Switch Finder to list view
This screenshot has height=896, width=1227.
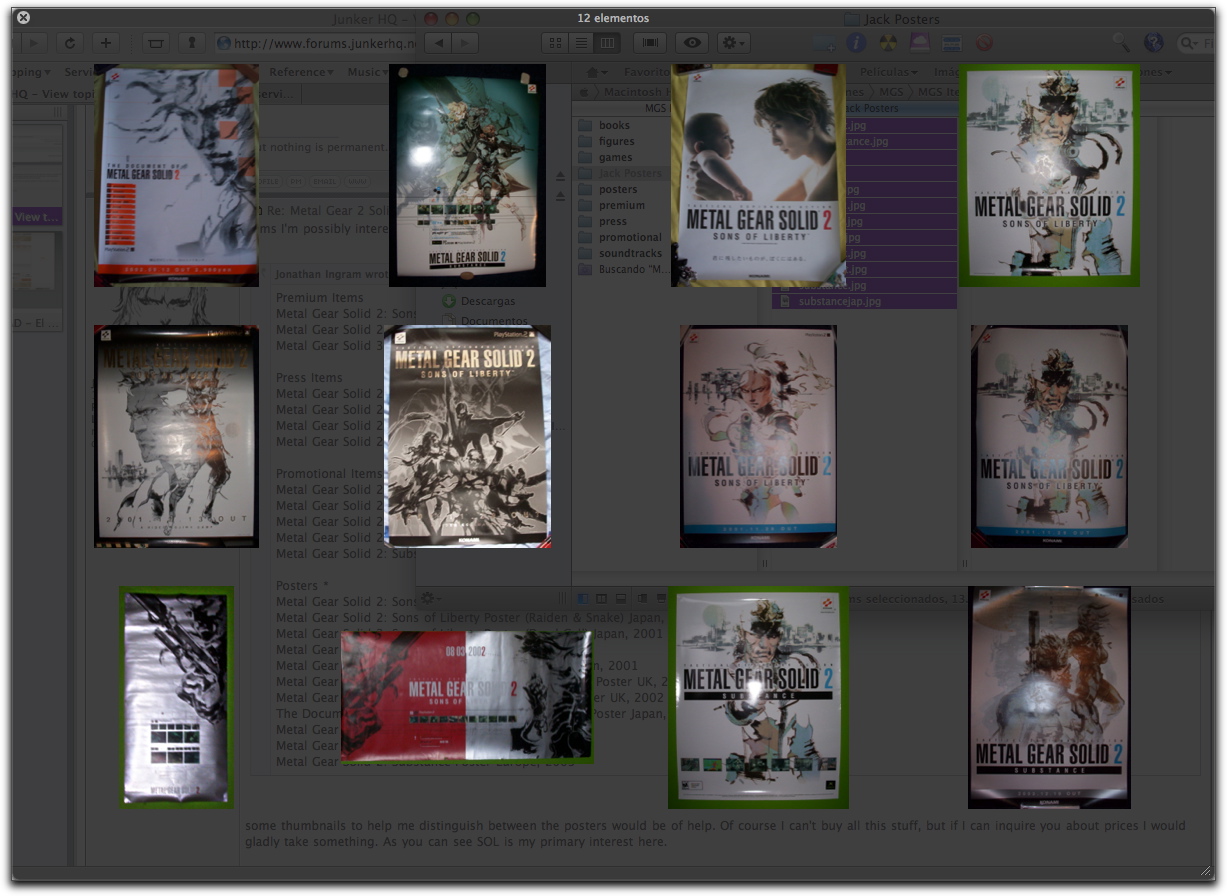(x=581, y=43)
